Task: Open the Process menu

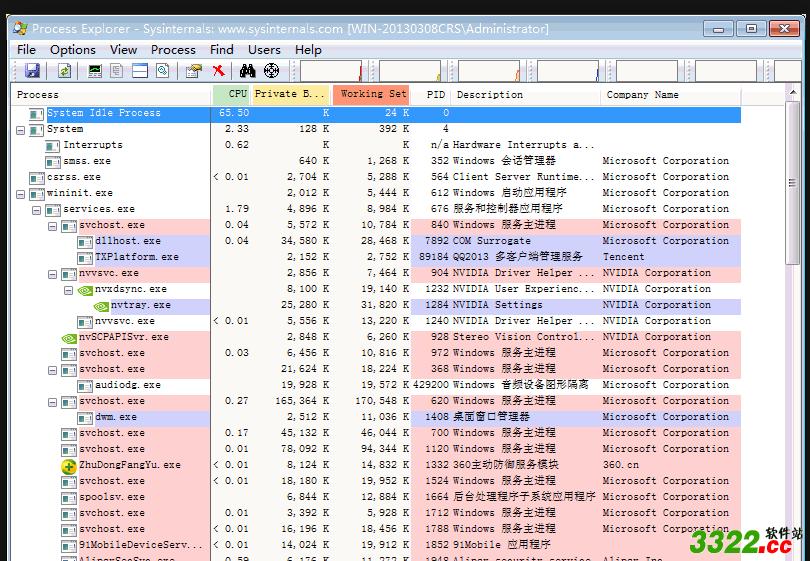Action: pos(173,50)
